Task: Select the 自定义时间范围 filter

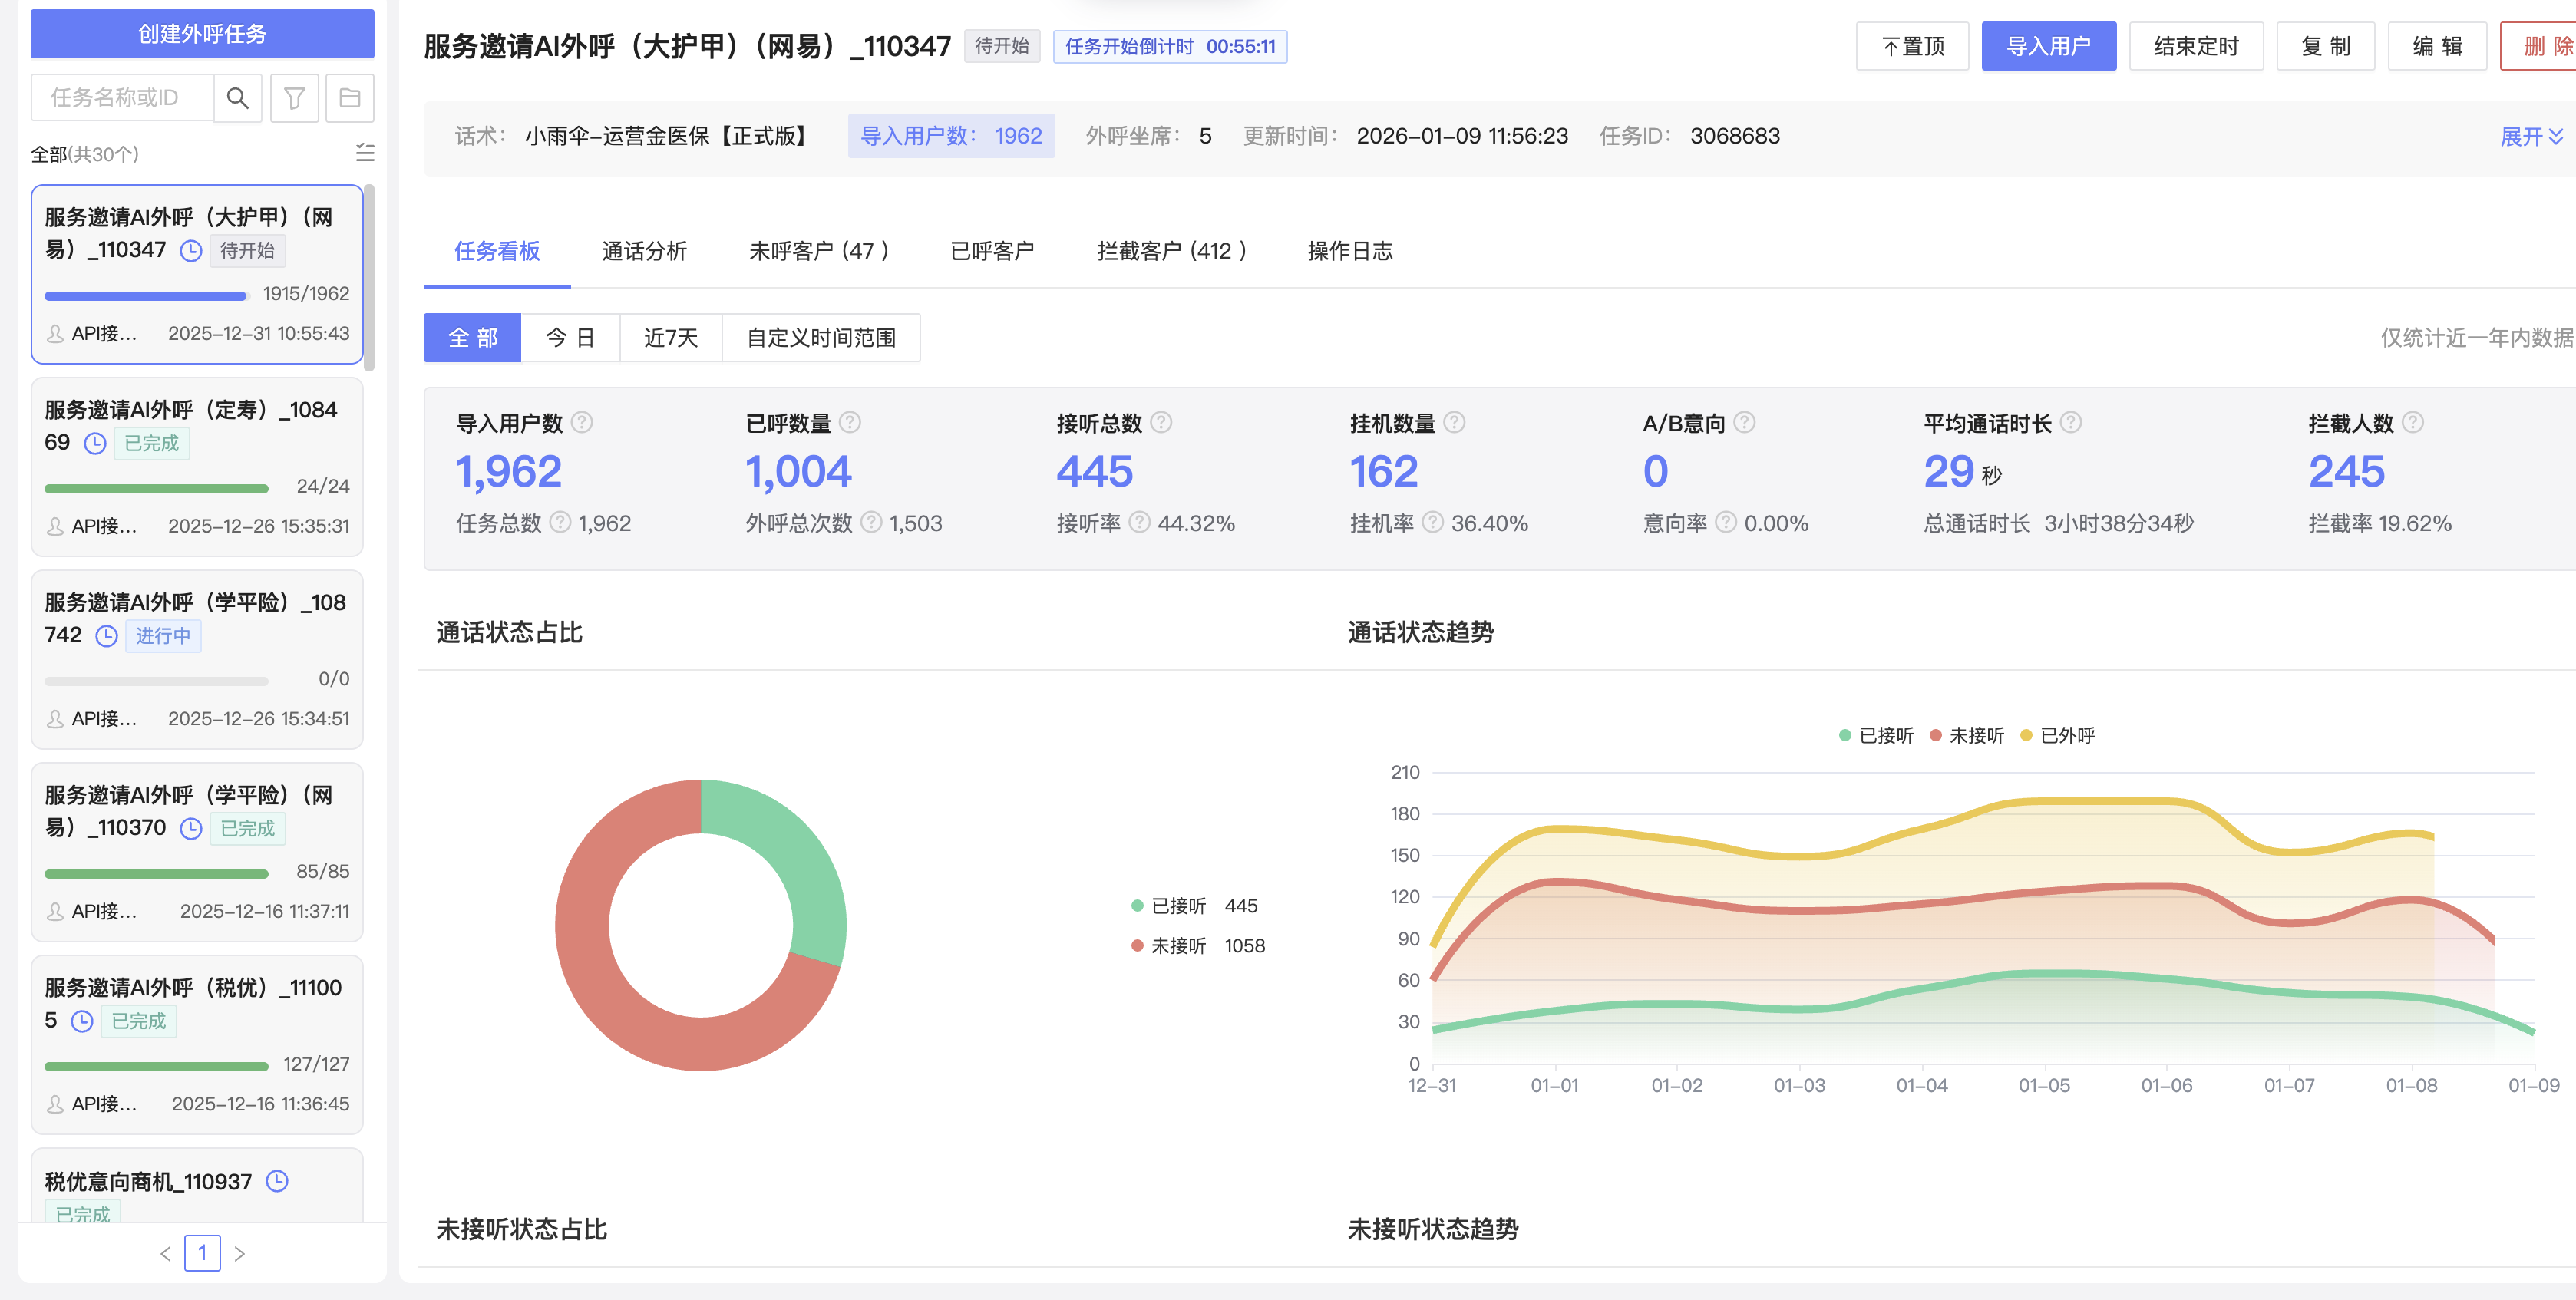Action: 820,338
